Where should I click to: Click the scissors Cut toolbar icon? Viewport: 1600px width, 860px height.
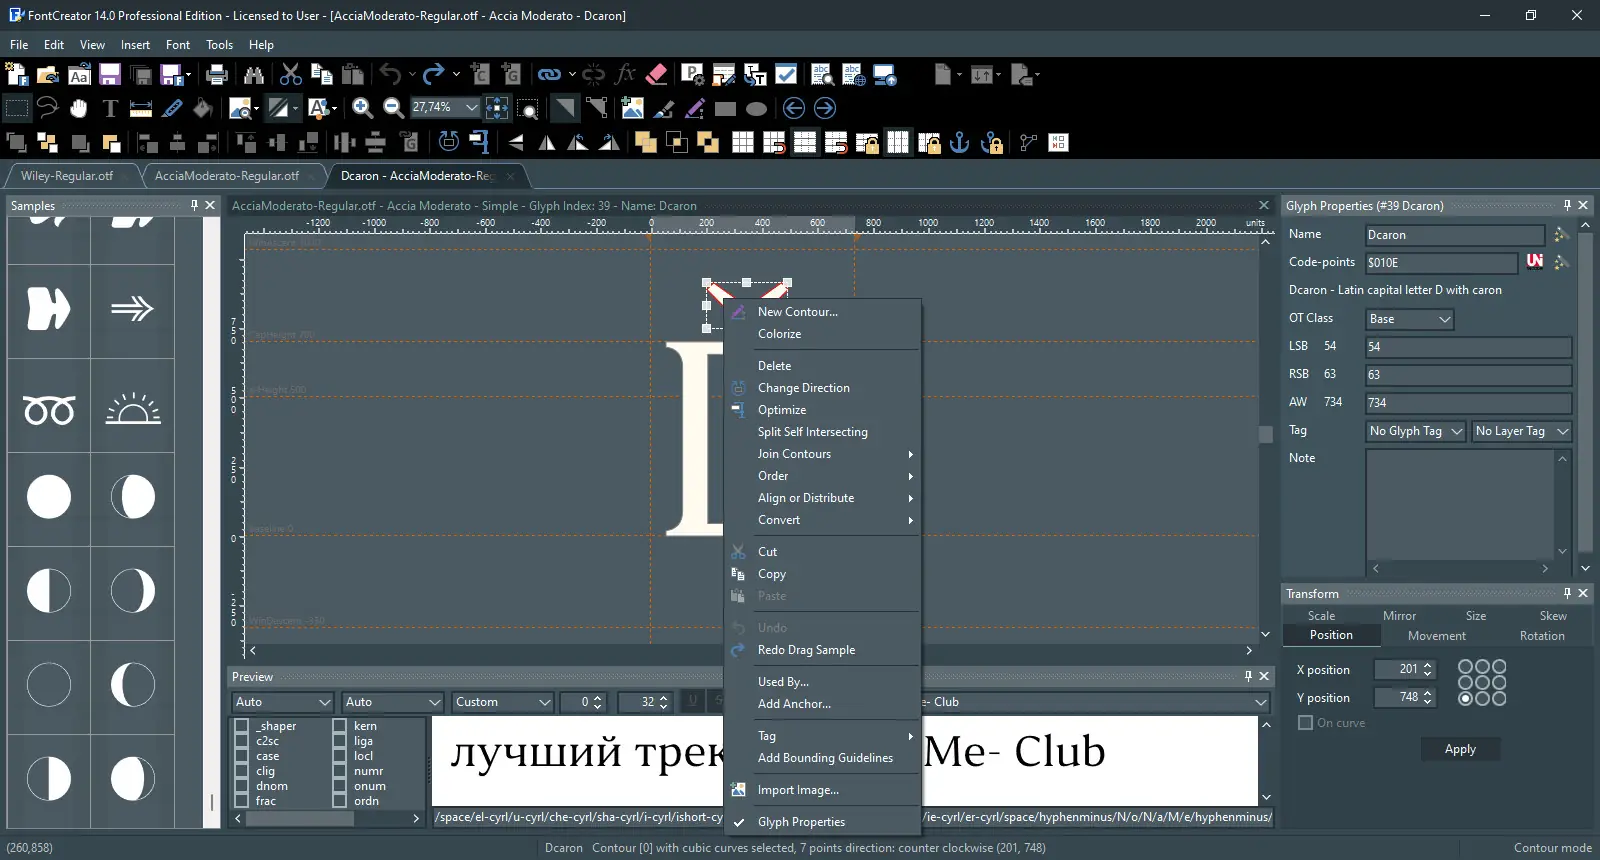click(290, 74)
